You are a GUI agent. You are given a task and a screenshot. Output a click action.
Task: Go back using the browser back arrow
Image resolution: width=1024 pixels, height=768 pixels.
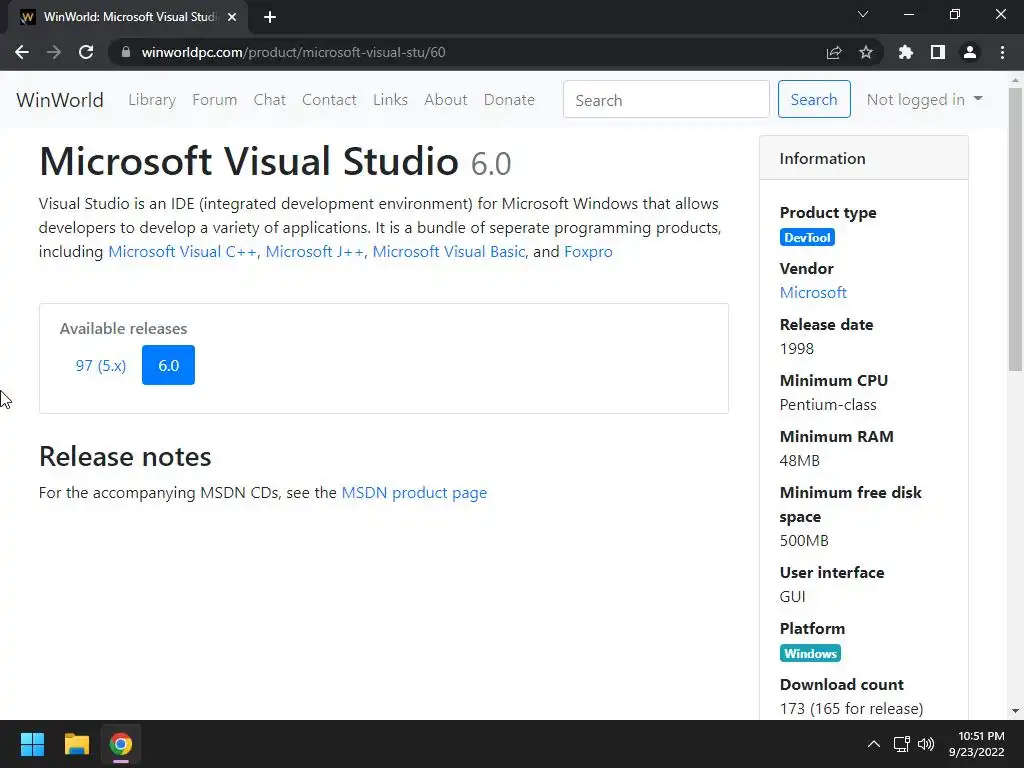point(22,52)
